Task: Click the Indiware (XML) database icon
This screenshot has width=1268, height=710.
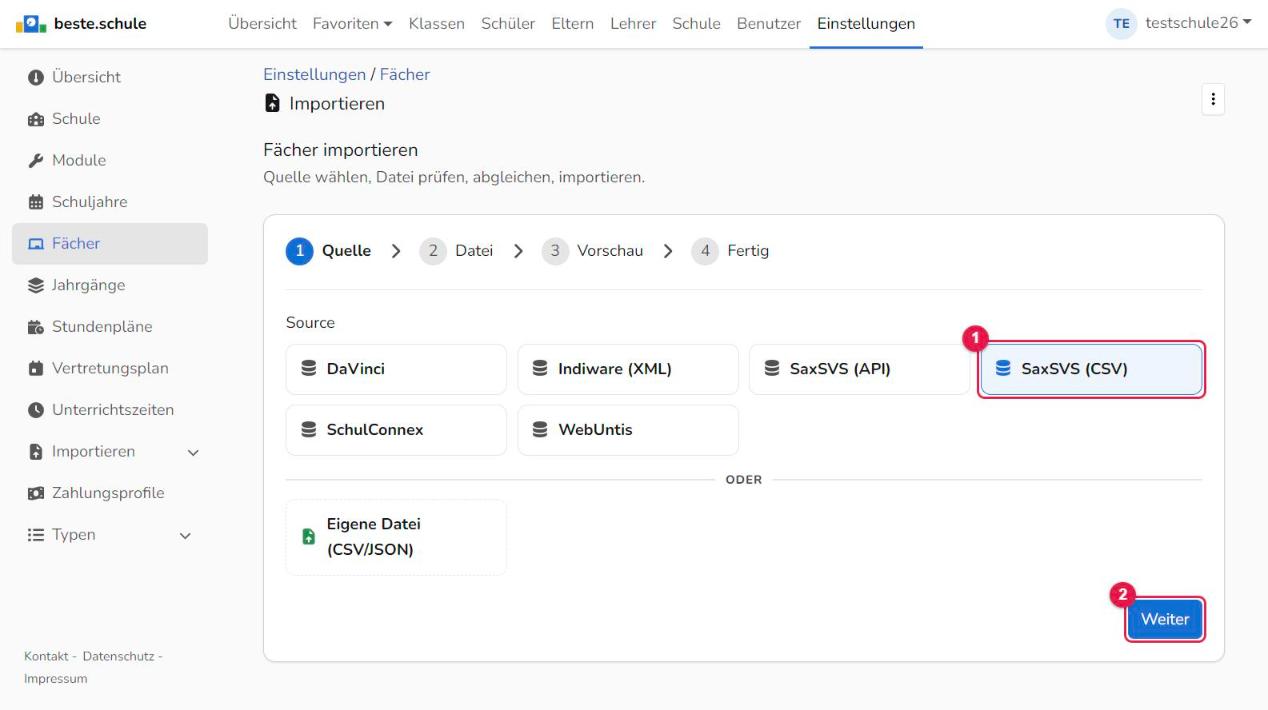Action: [540, 369]
